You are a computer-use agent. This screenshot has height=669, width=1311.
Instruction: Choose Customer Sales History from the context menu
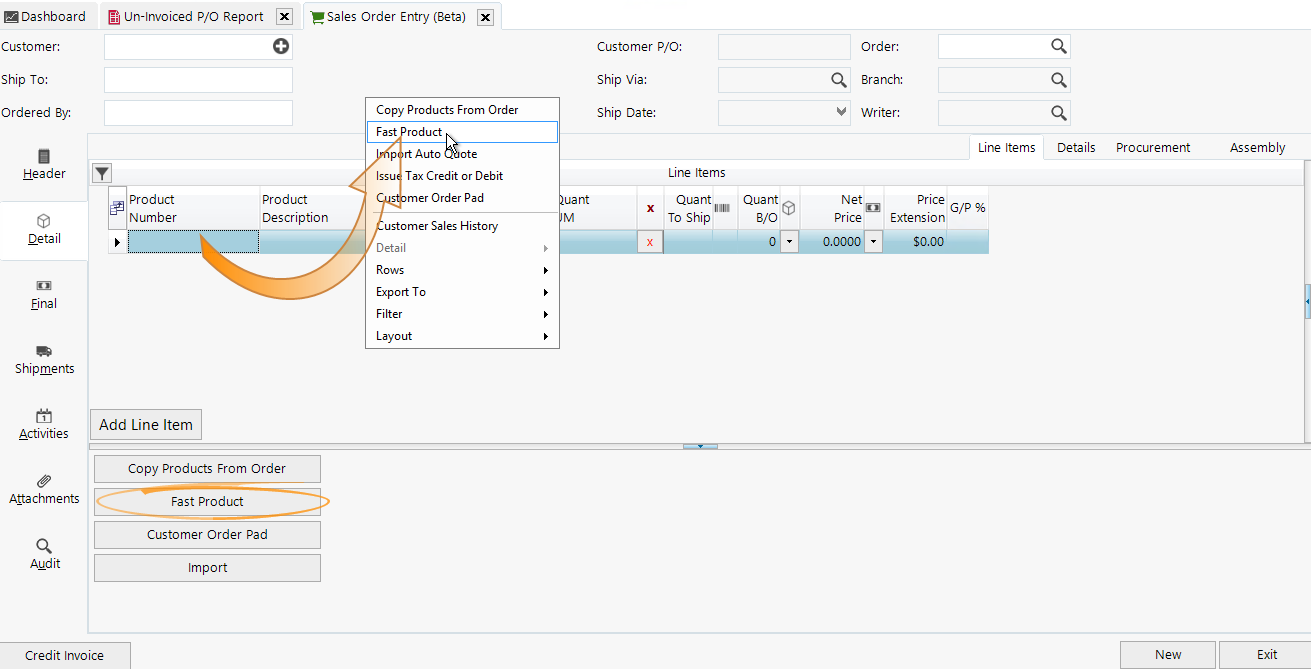pyautogui.click(x=437, y=225)
